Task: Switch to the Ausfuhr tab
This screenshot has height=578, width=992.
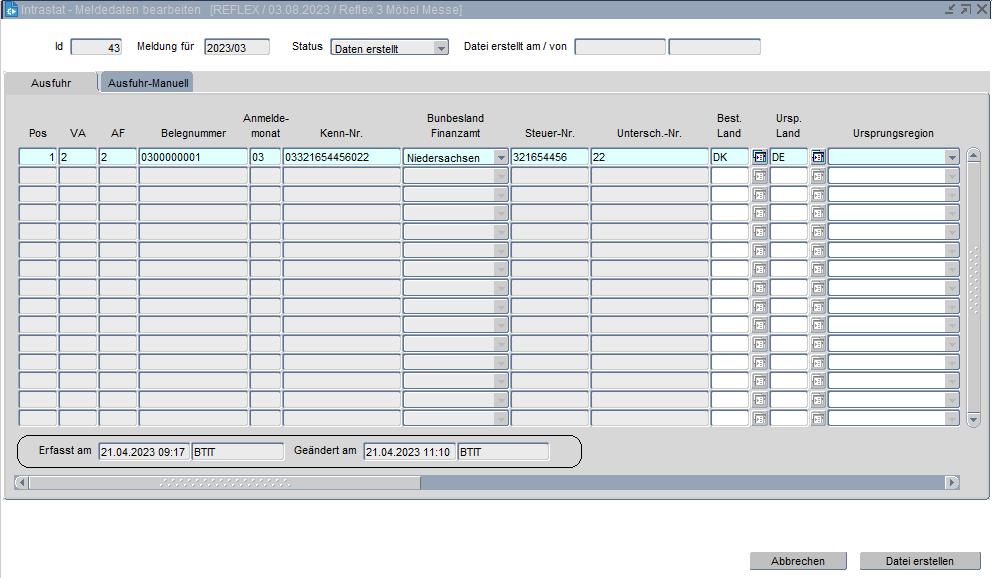Action: point(50,83)
